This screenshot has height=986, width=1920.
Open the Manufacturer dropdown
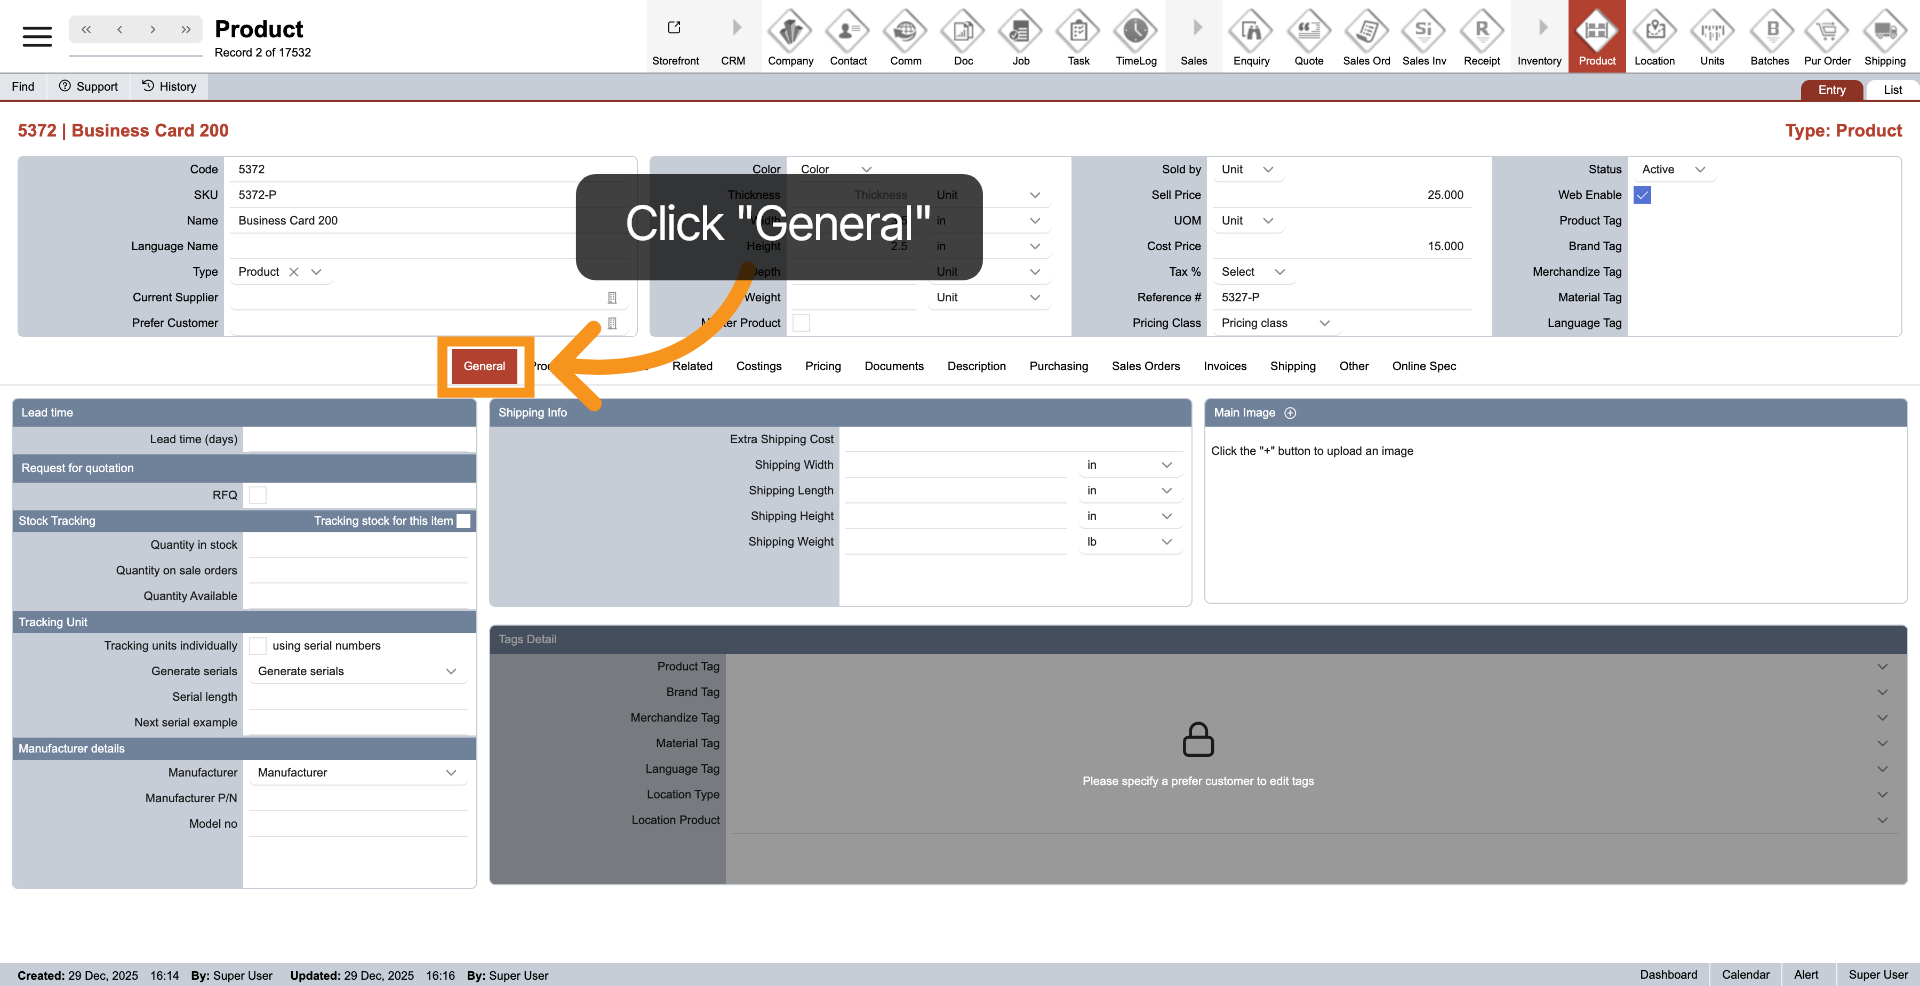click(x=356, y=773)
